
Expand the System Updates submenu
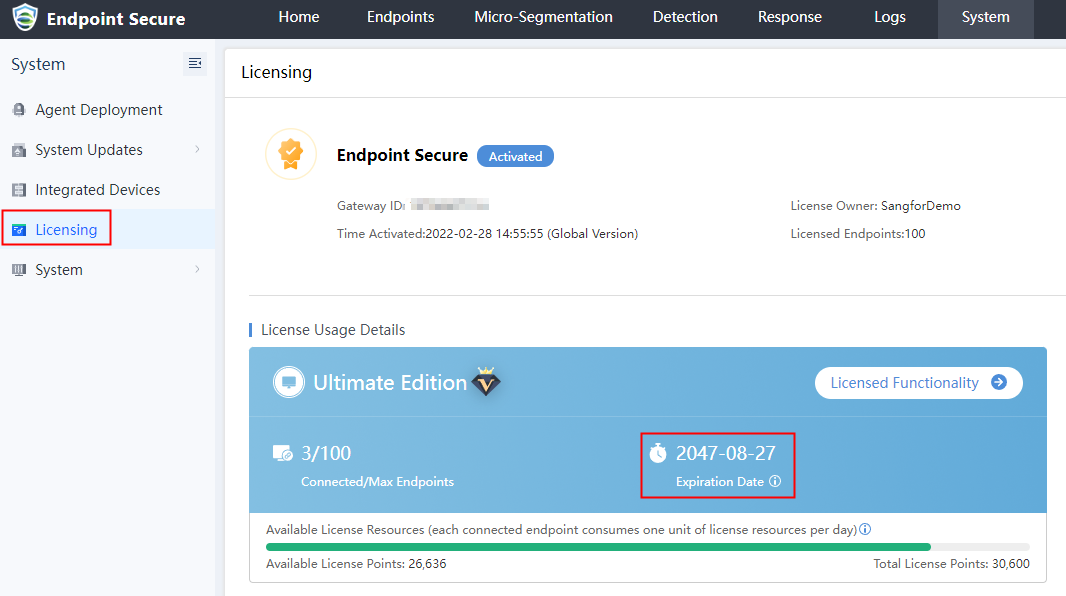point(197,150)
